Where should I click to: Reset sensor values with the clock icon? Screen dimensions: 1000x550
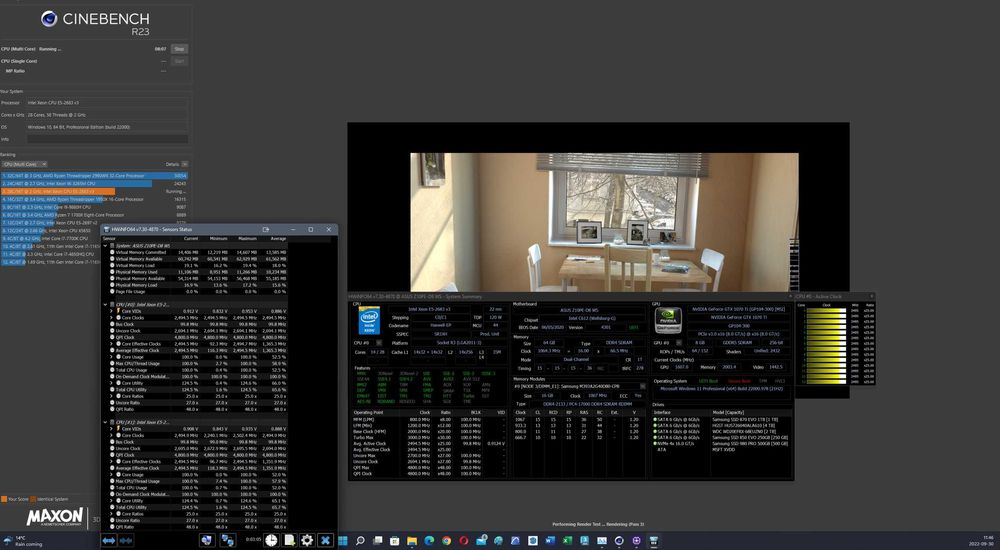271,540
